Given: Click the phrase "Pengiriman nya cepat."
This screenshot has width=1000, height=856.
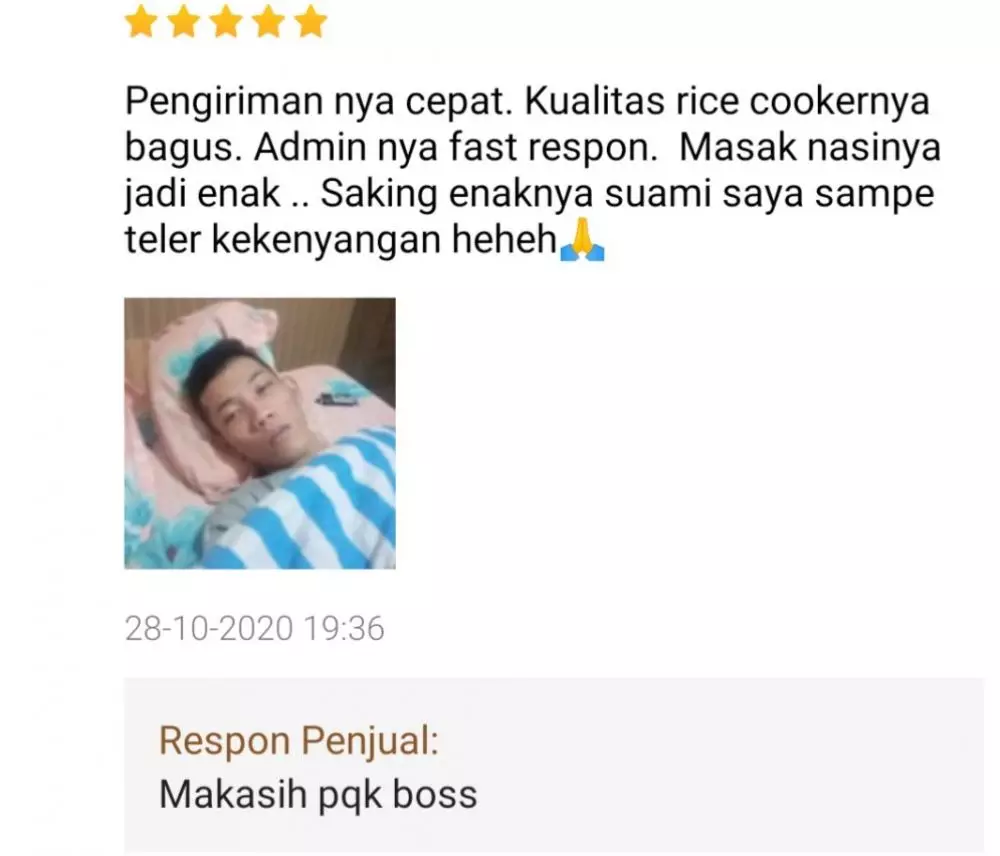Looking at the screenshot, I should point(319,102).
